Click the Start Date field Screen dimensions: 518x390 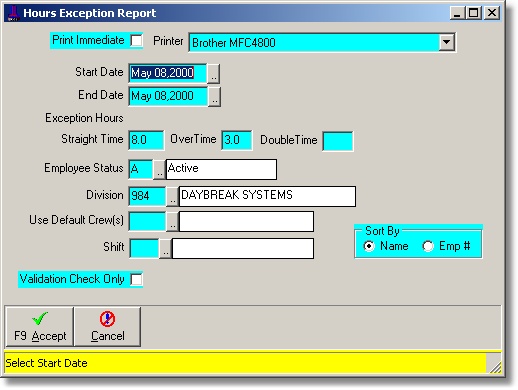[168, 73]
